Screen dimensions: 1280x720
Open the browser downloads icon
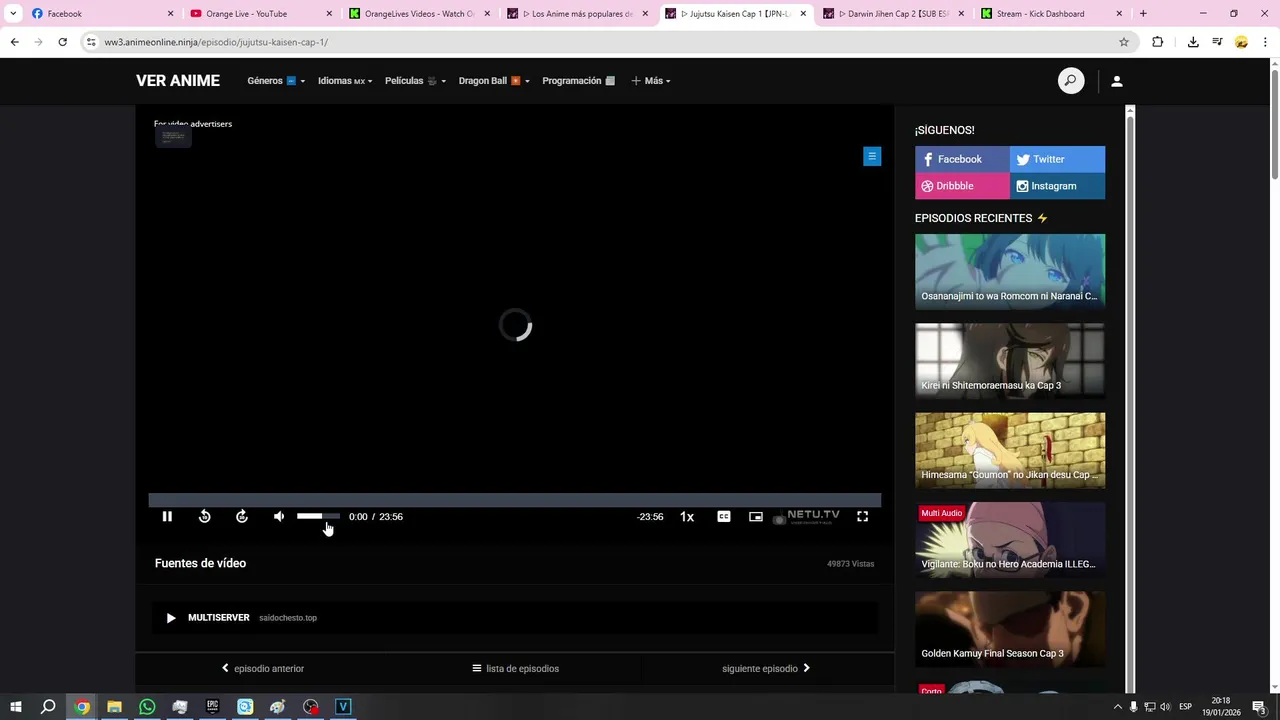click(x=1193, y=42)
